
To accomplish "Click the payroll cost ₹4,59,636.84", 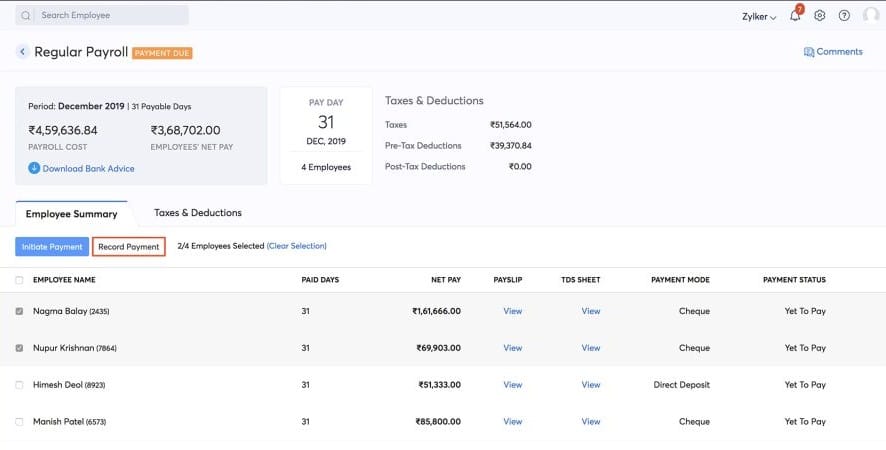I will 63,130.
